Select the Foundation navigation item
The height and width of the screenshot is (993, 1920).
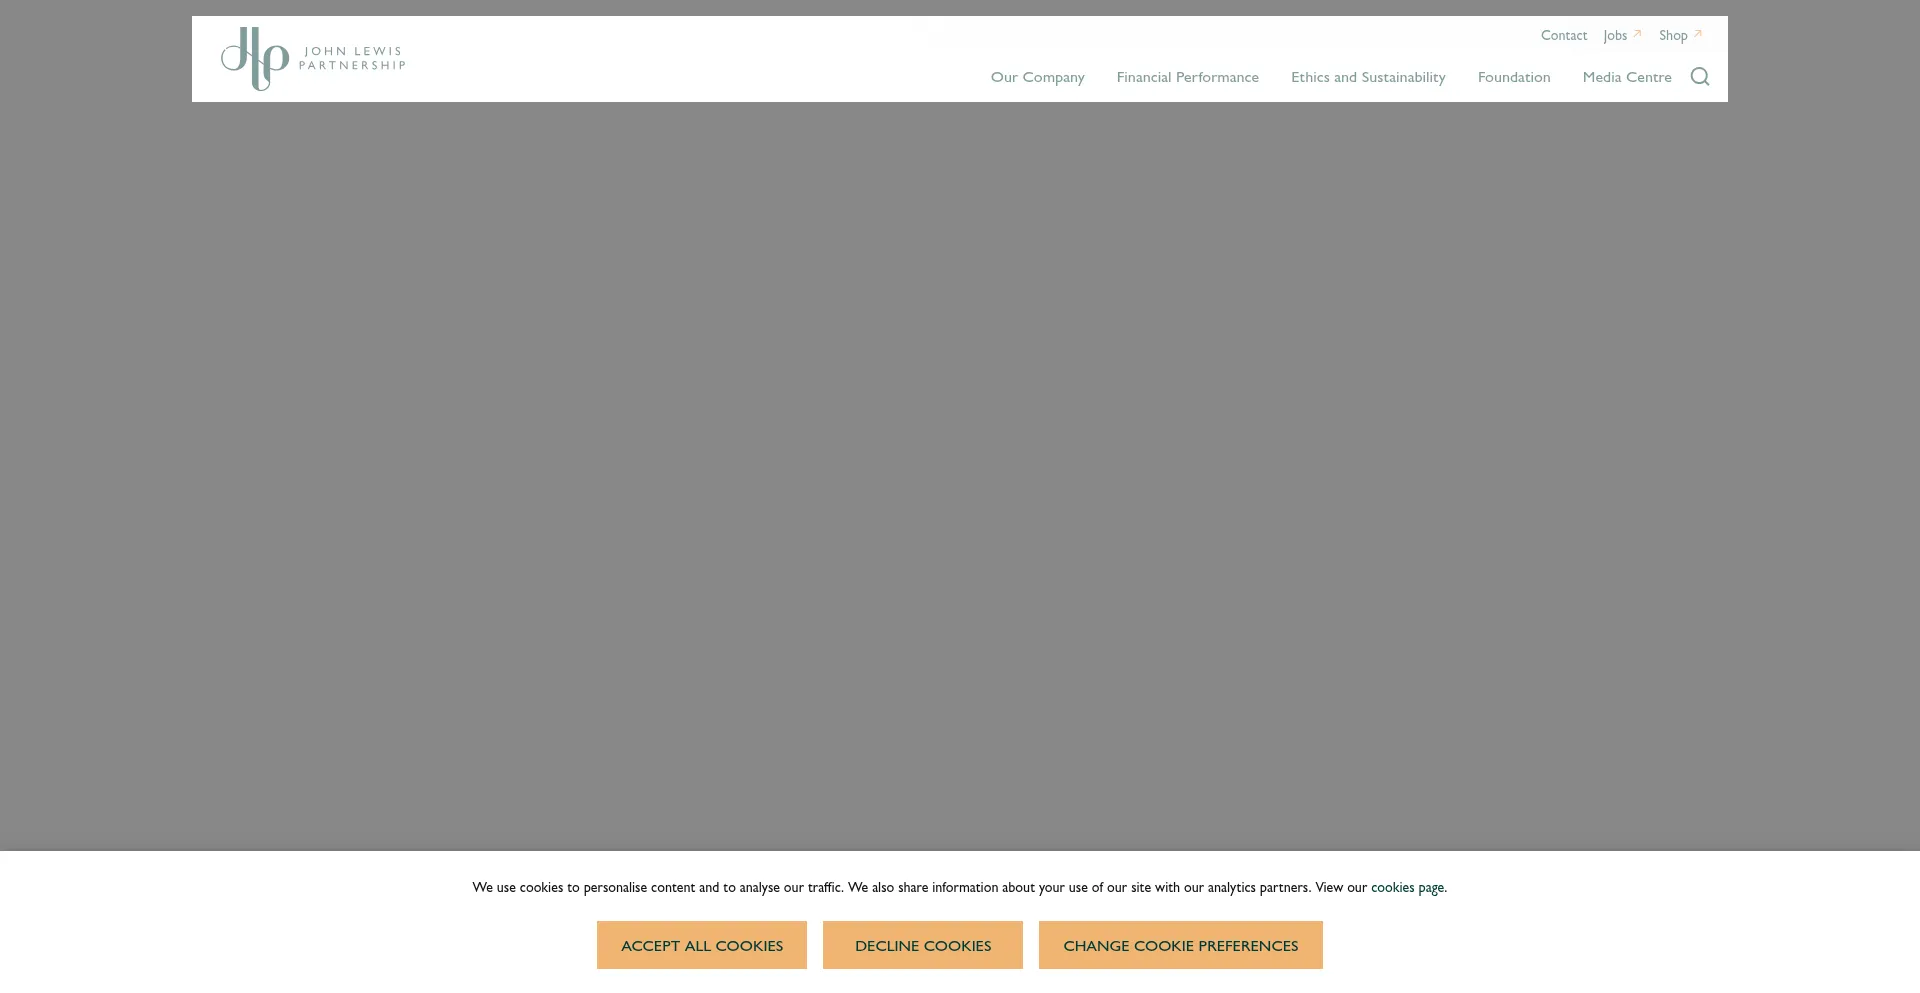1513,77
